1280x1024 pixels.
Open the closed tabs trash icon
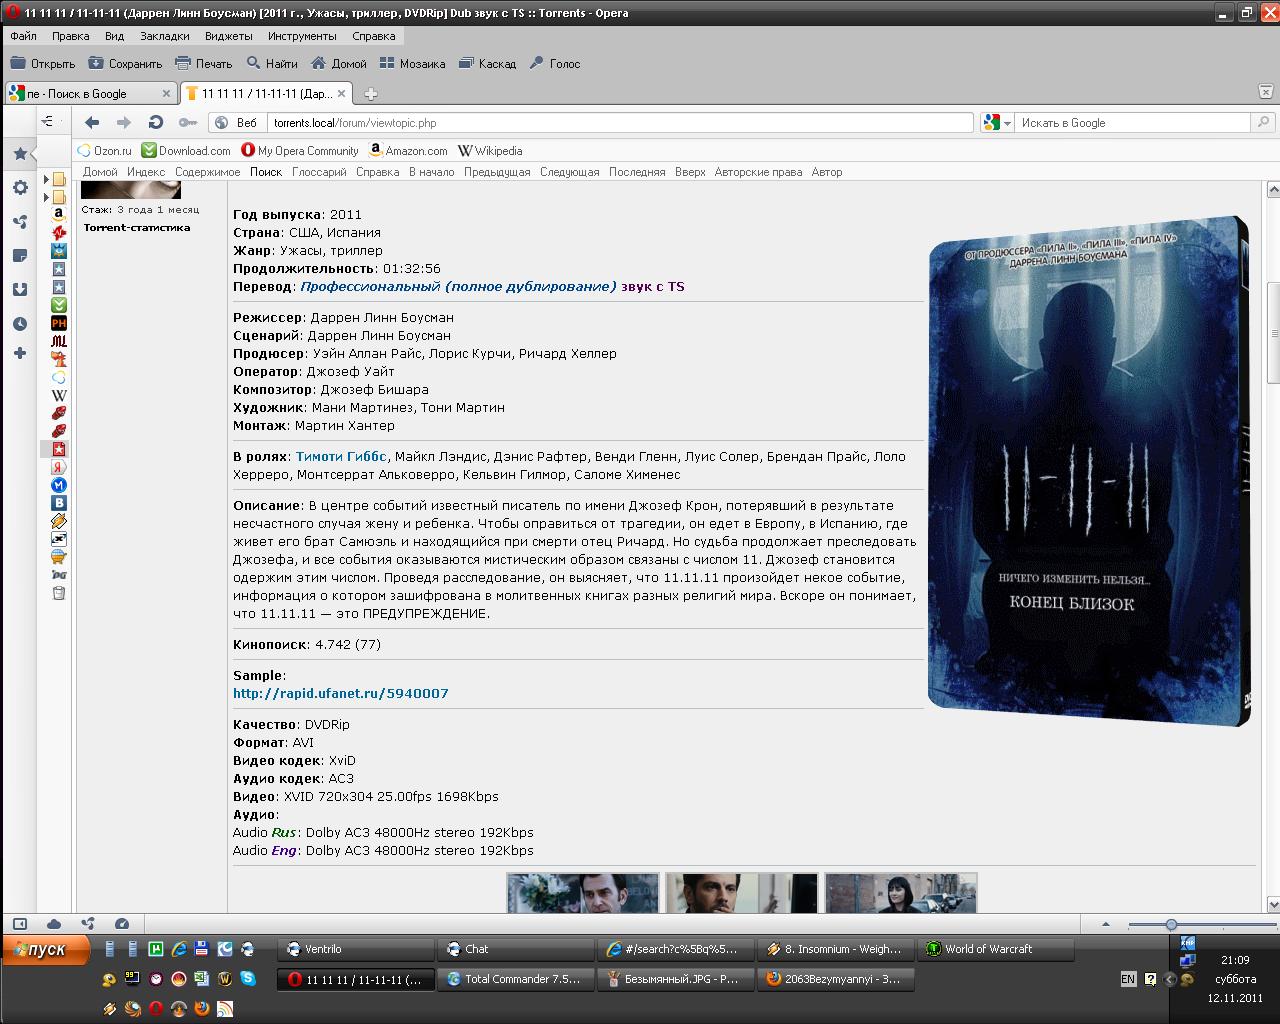[1267, 92]
